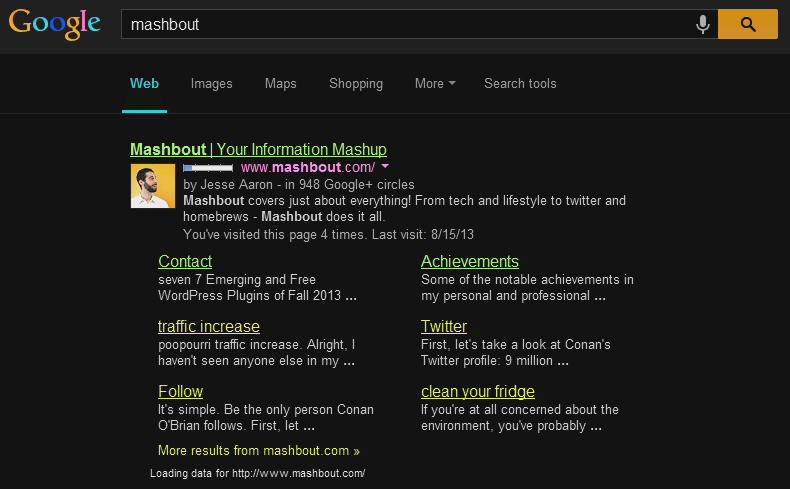Screen dimensions: 790x489
Task: Open the Follow sitelink
Action: (x=180, y=391)
